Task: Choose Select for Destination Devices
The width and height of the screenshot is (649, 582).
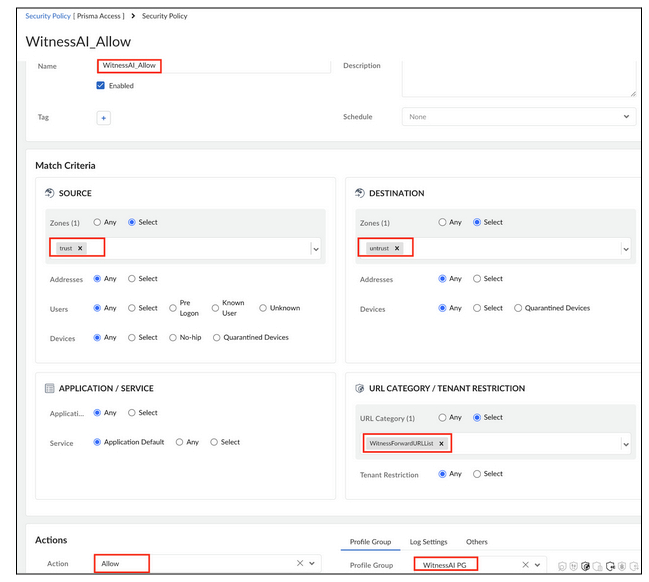Action: coord(477,308)
